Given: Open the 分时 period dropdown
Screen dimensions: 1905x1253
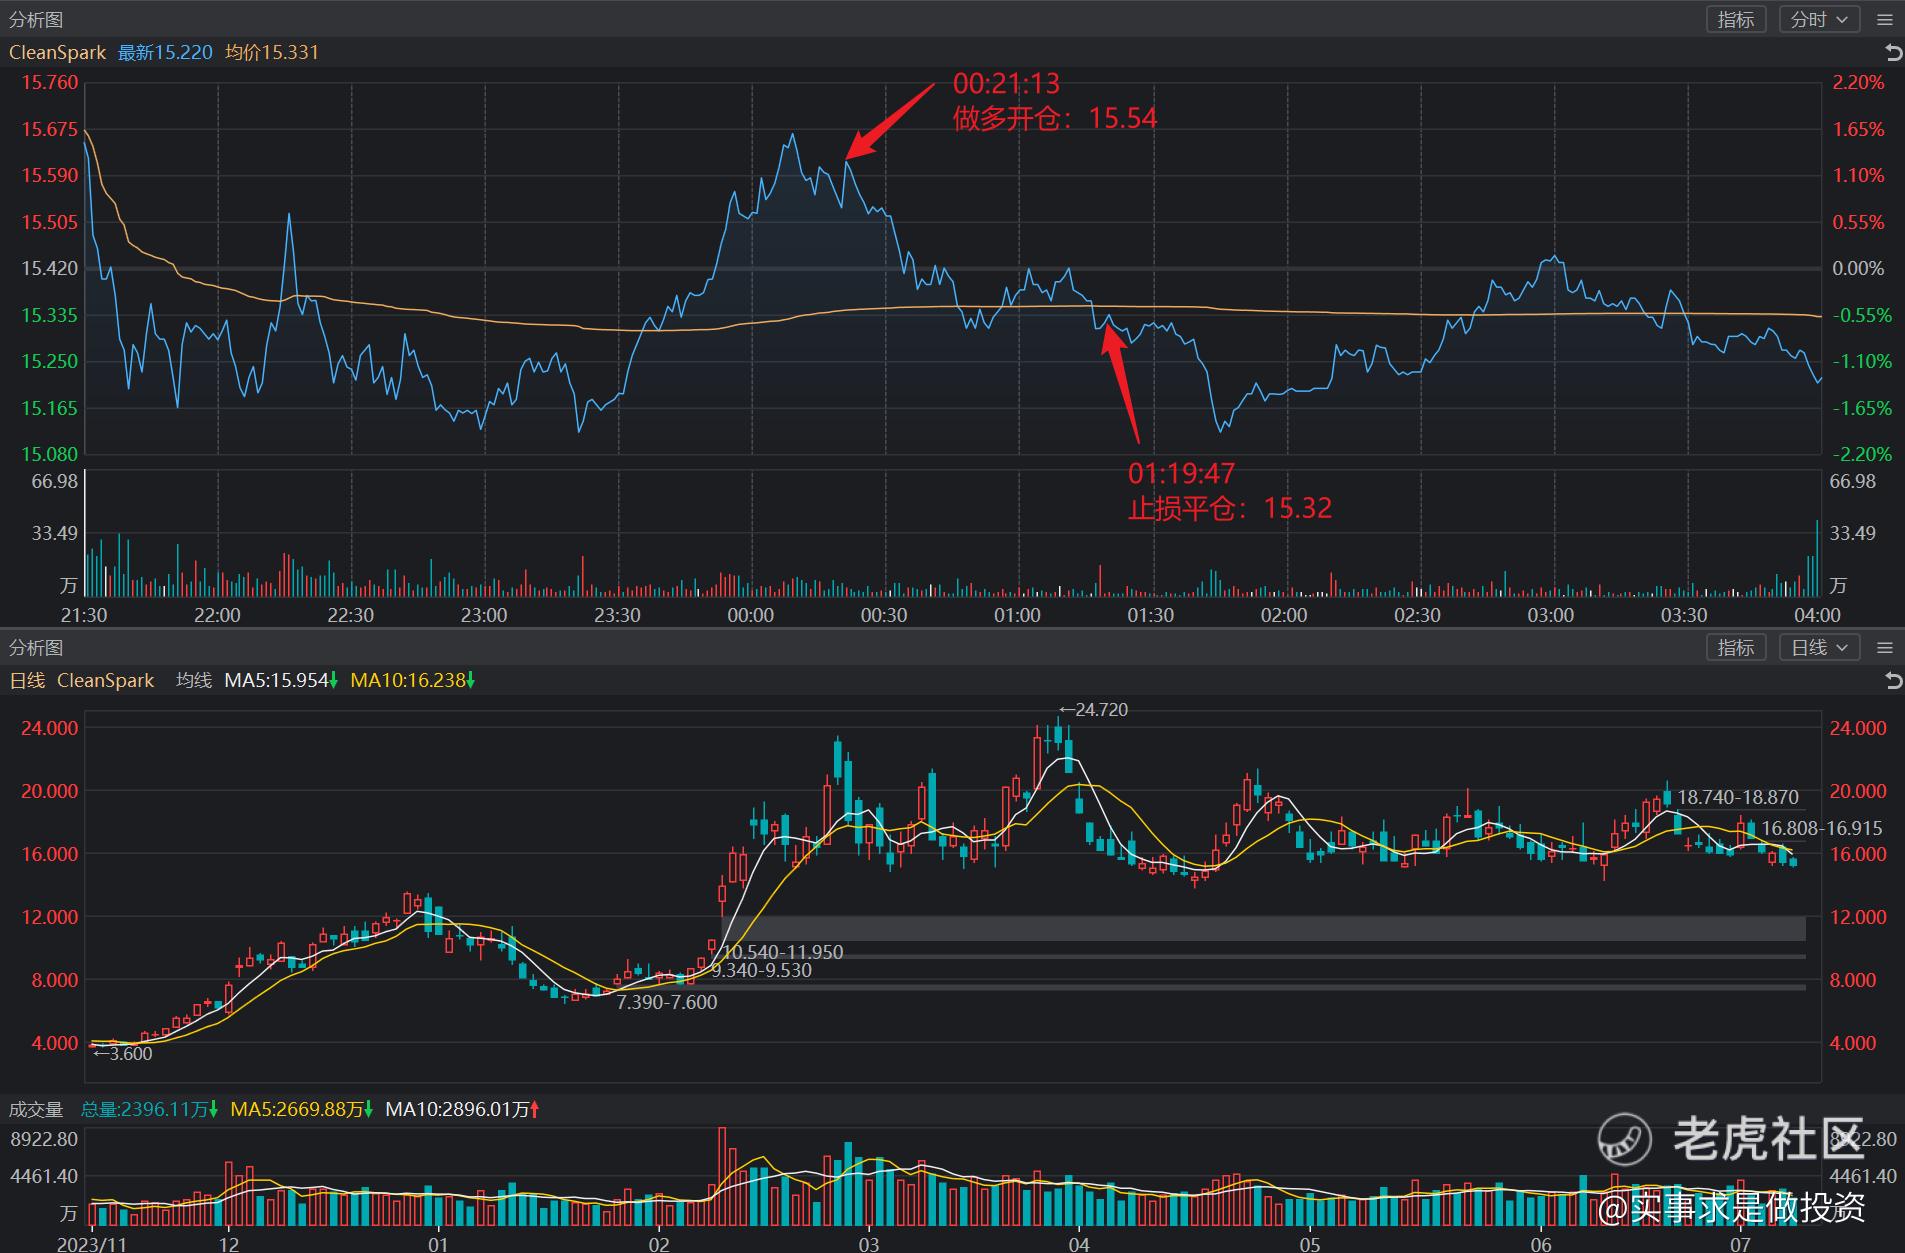Looking at the screenshot, I should (1819, 19).
